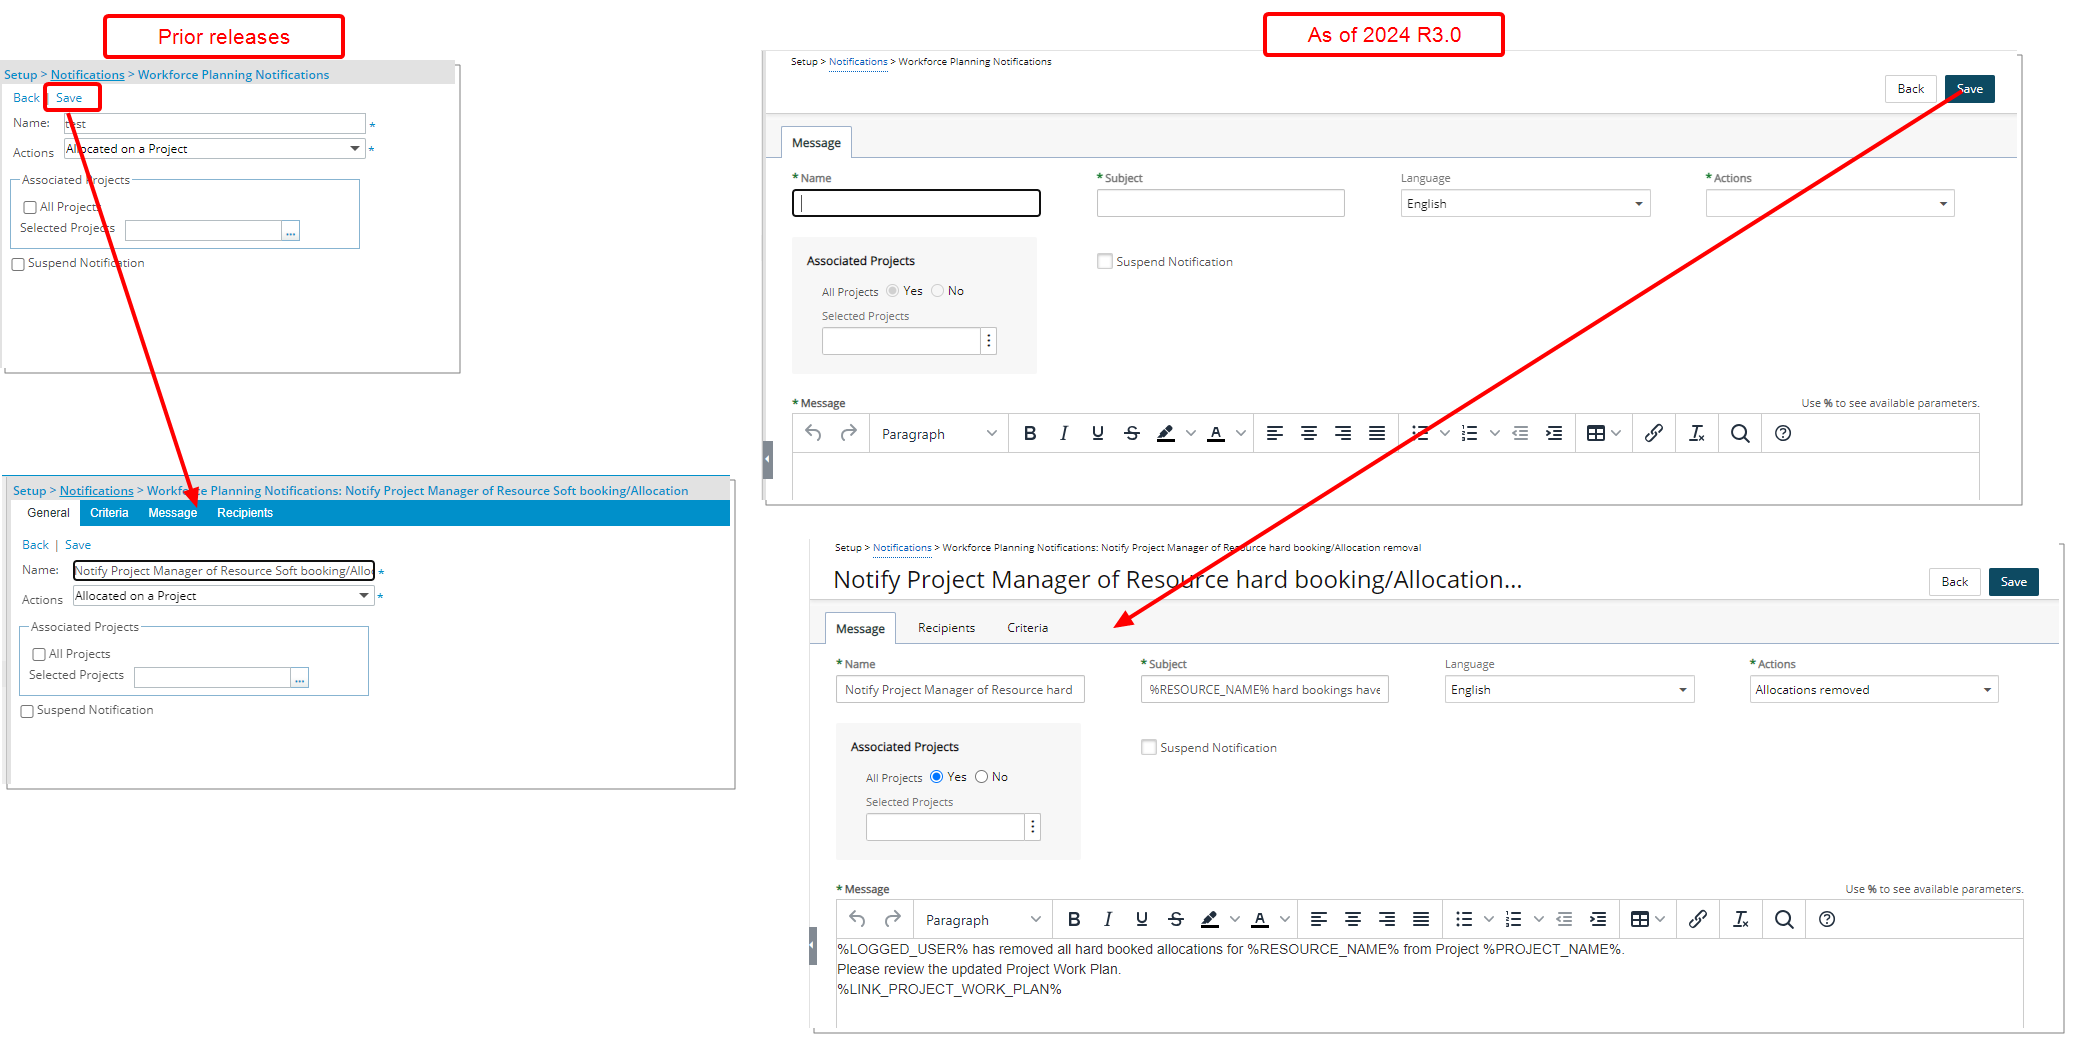2076x1045 pixels.
Task: Switch to the General tab in the Soft booking form
Action: [x=48, y=513]
